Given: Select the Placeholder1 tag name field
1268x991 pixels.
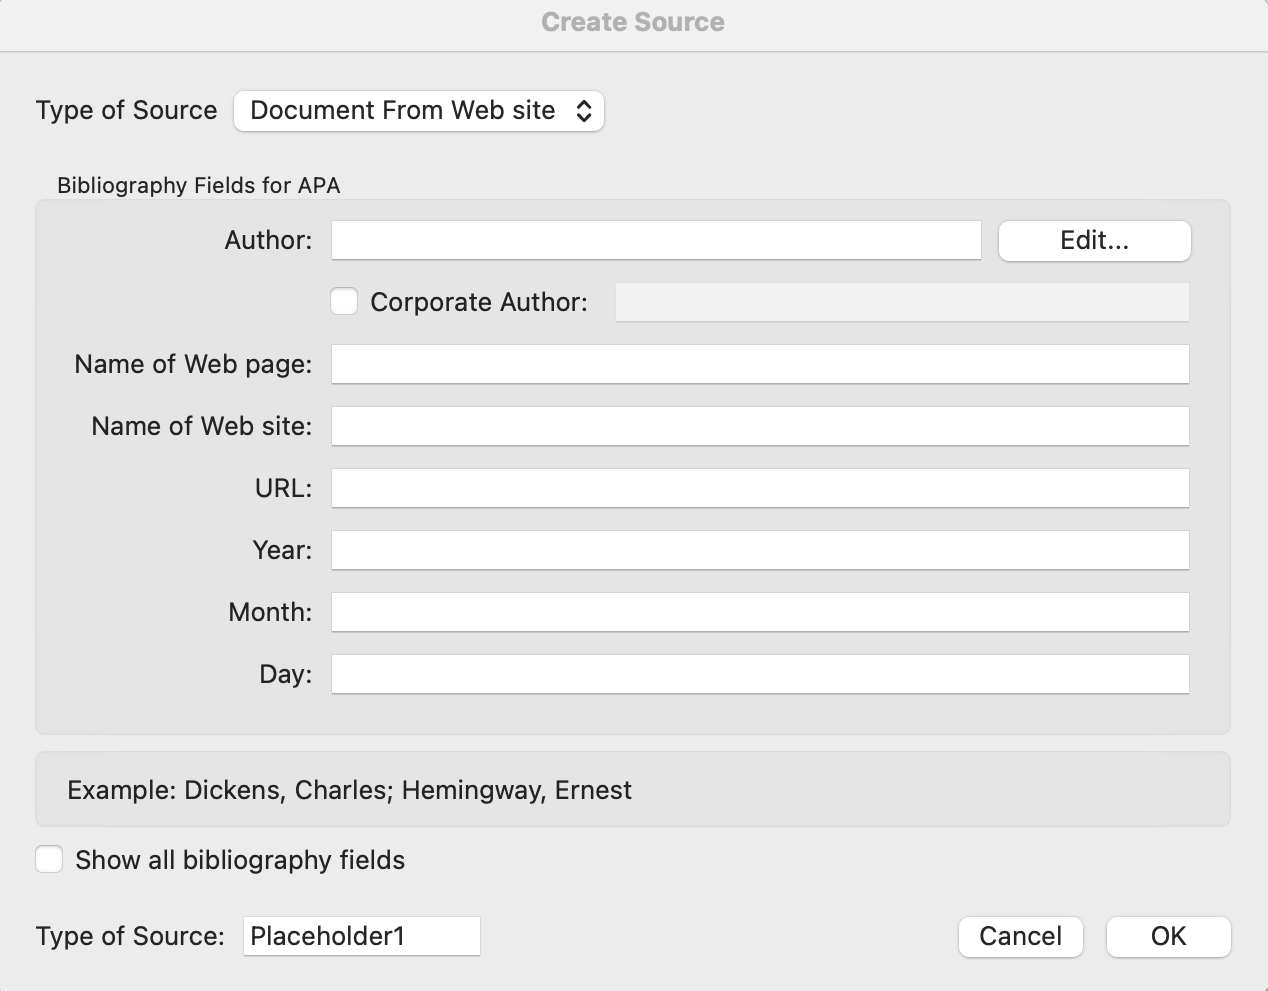Looking at the screenshot, I should coord(361,936).
